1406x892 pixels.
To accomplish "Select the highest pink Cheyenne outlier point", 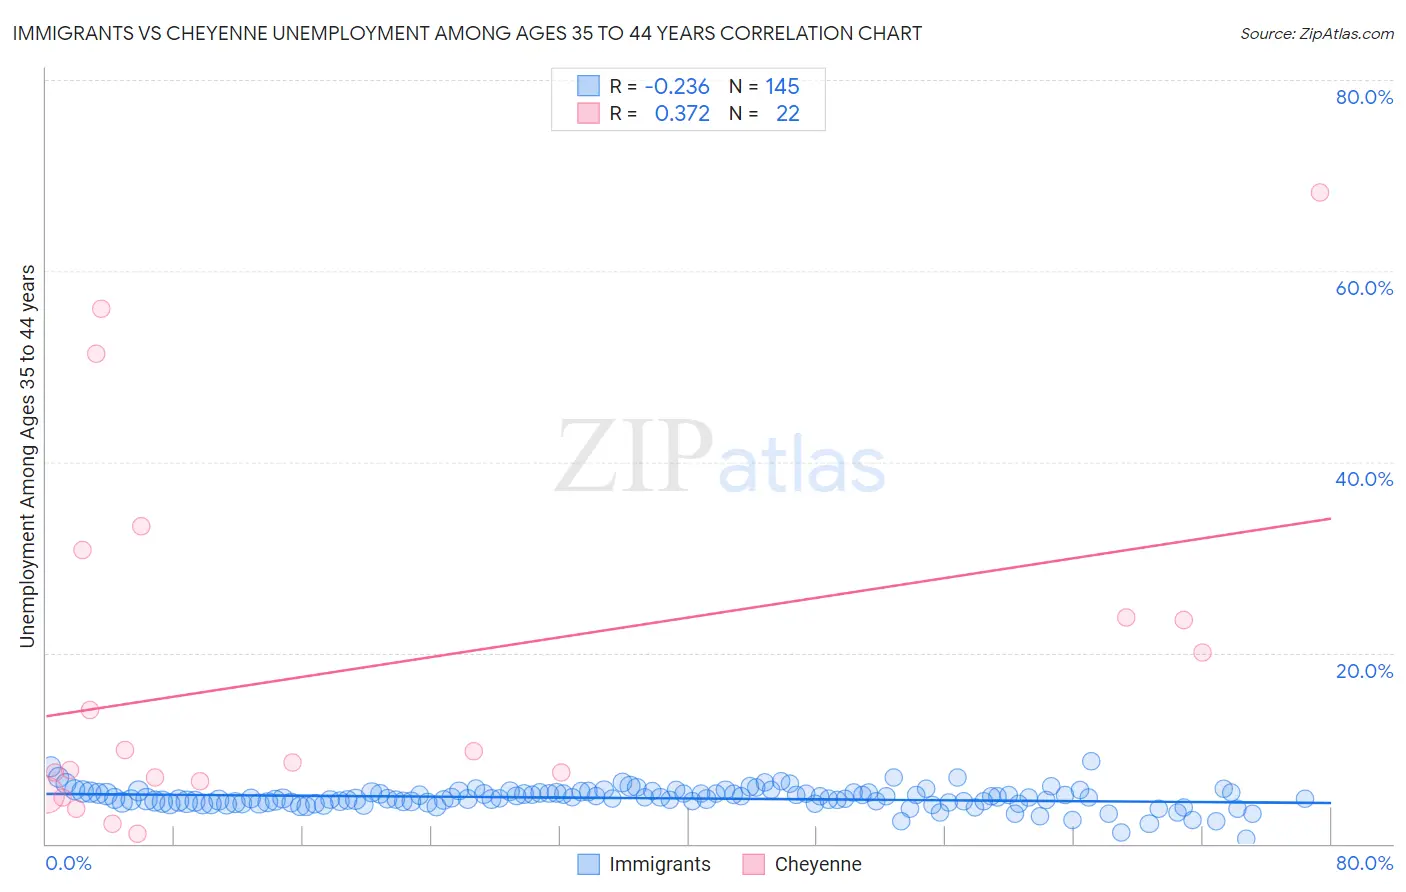I will [x=1320, y=192].
